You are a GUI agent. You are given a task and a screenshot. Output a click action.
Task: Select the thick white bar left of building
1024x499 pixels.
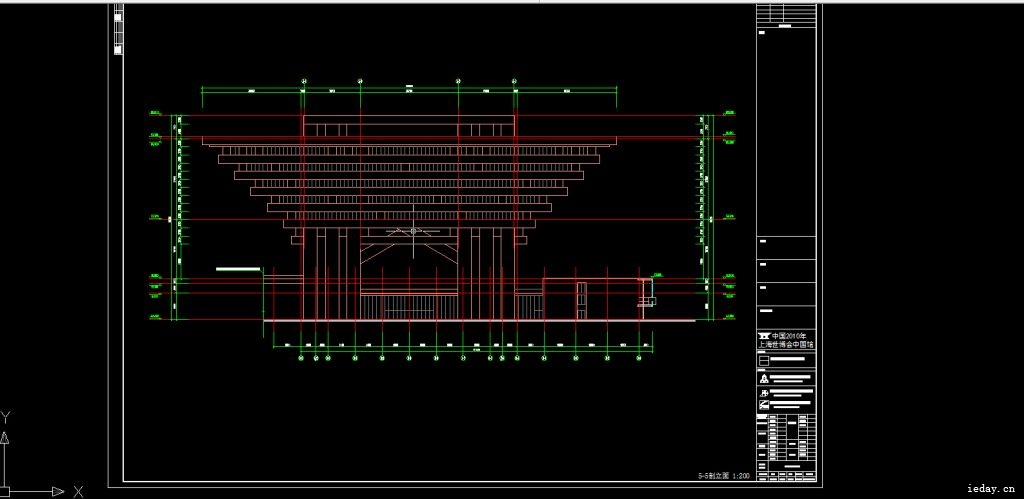coord(238,269)
